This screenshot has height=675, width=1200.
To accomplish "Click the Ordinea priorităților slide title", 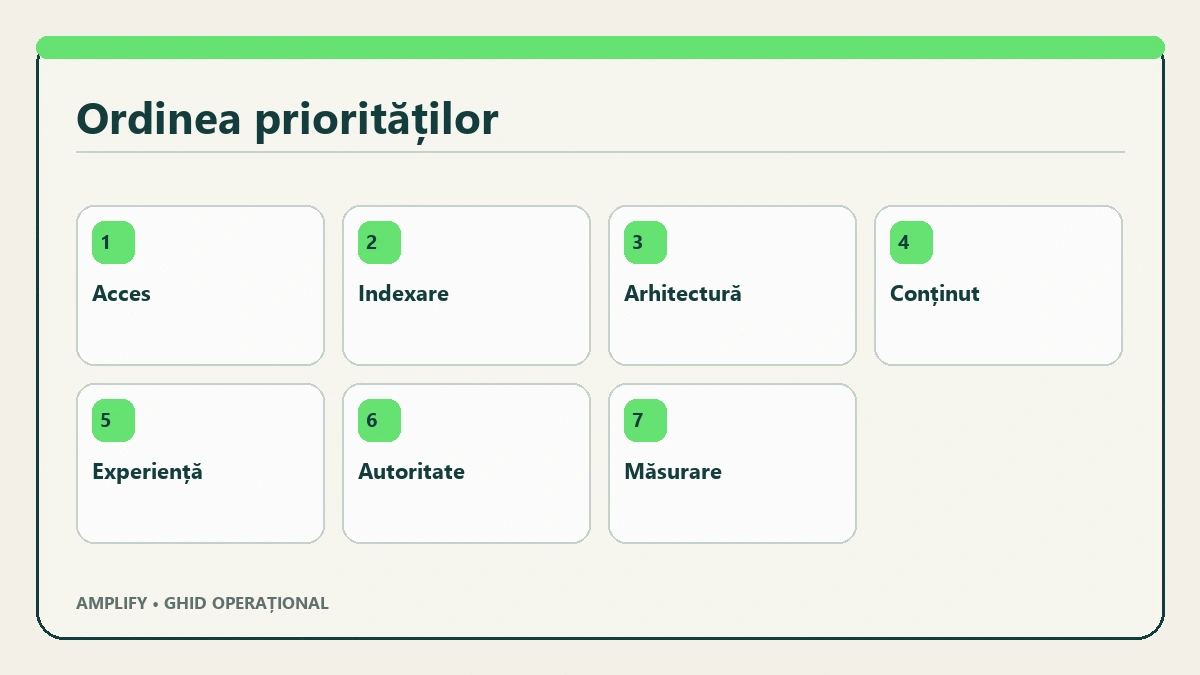I will (x=287, y=119).
